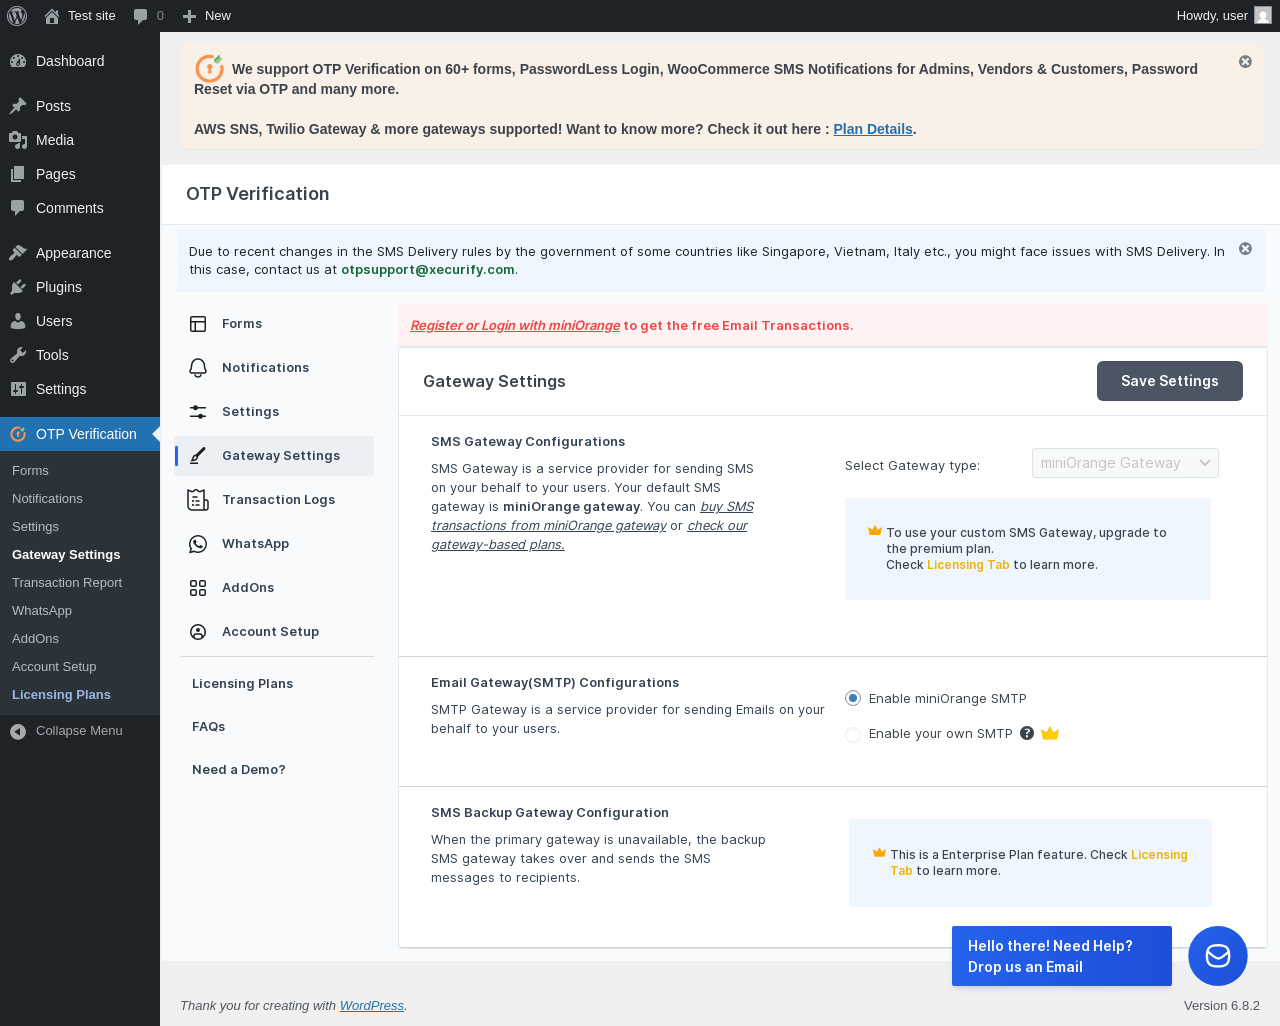Viewport: 1280px width, 1026px height.
Task: Click the Save Settings button
Action: coord(1170,381)
